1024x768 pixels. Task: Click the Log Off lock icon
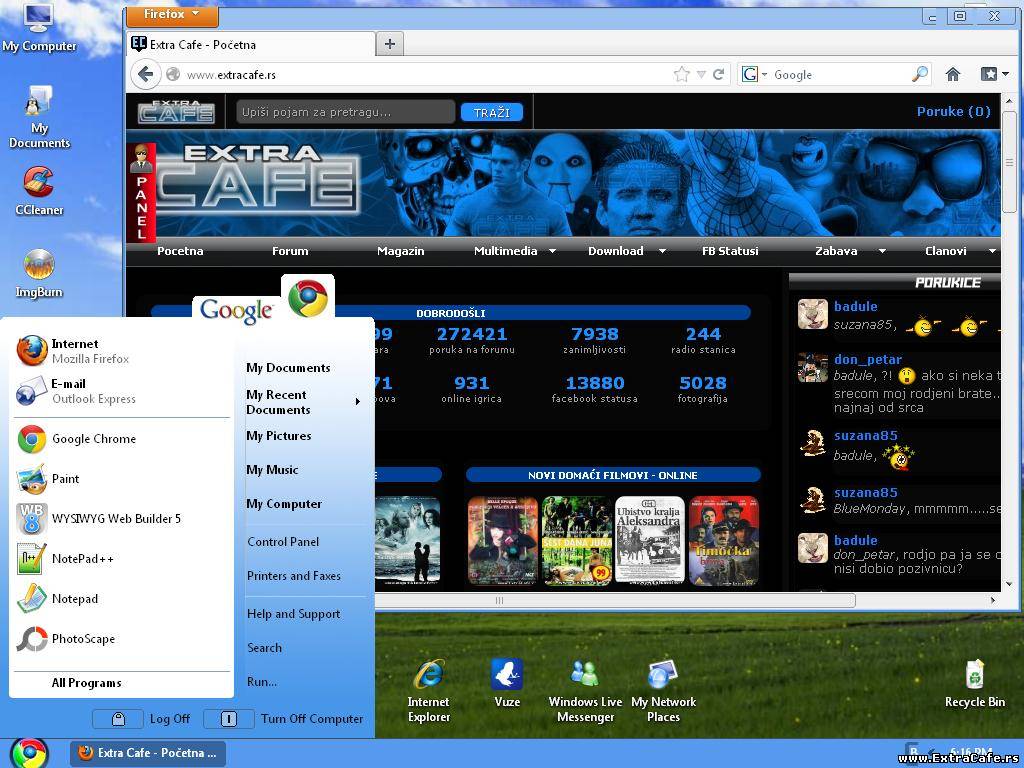point(118,719)
